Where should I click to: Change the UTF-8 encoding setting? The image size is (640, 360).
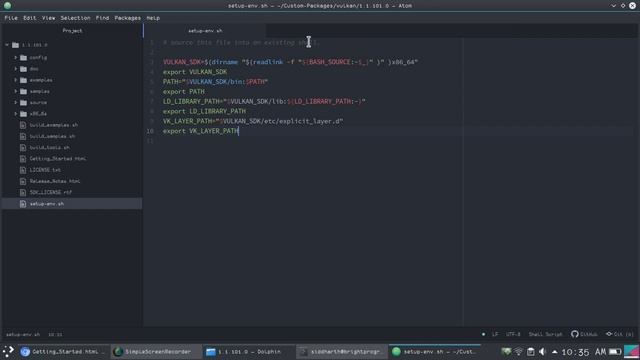[513, 334]
